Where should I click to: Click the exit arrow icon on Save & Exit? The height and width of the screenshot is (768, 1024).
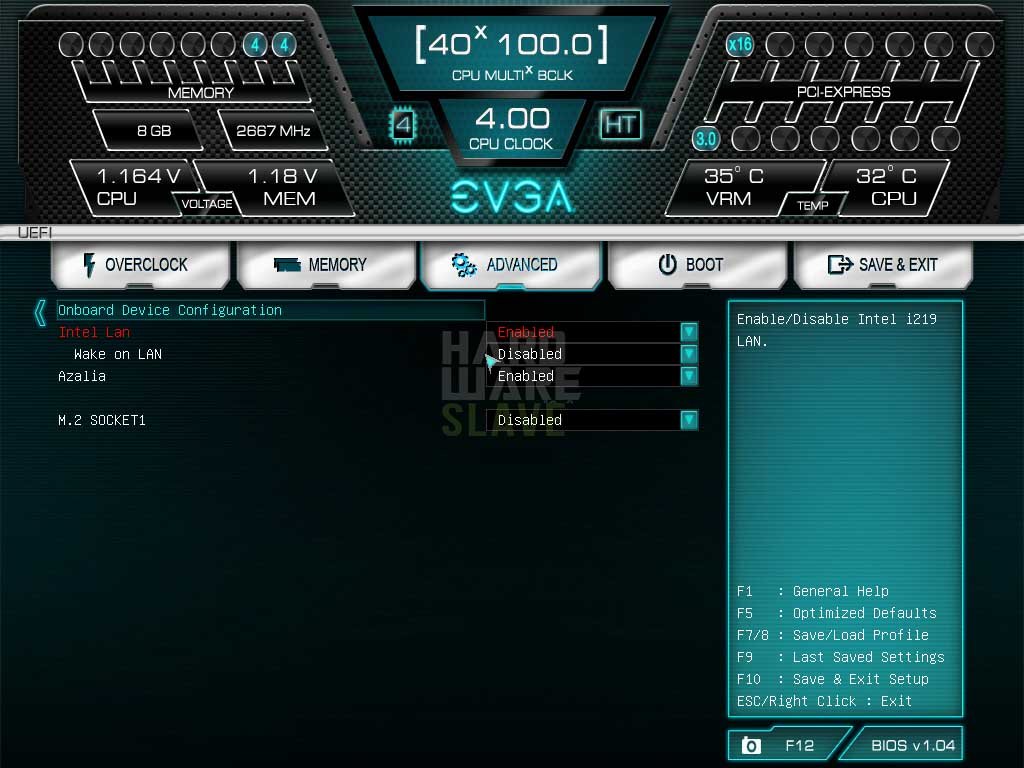(x=840, y=264)
